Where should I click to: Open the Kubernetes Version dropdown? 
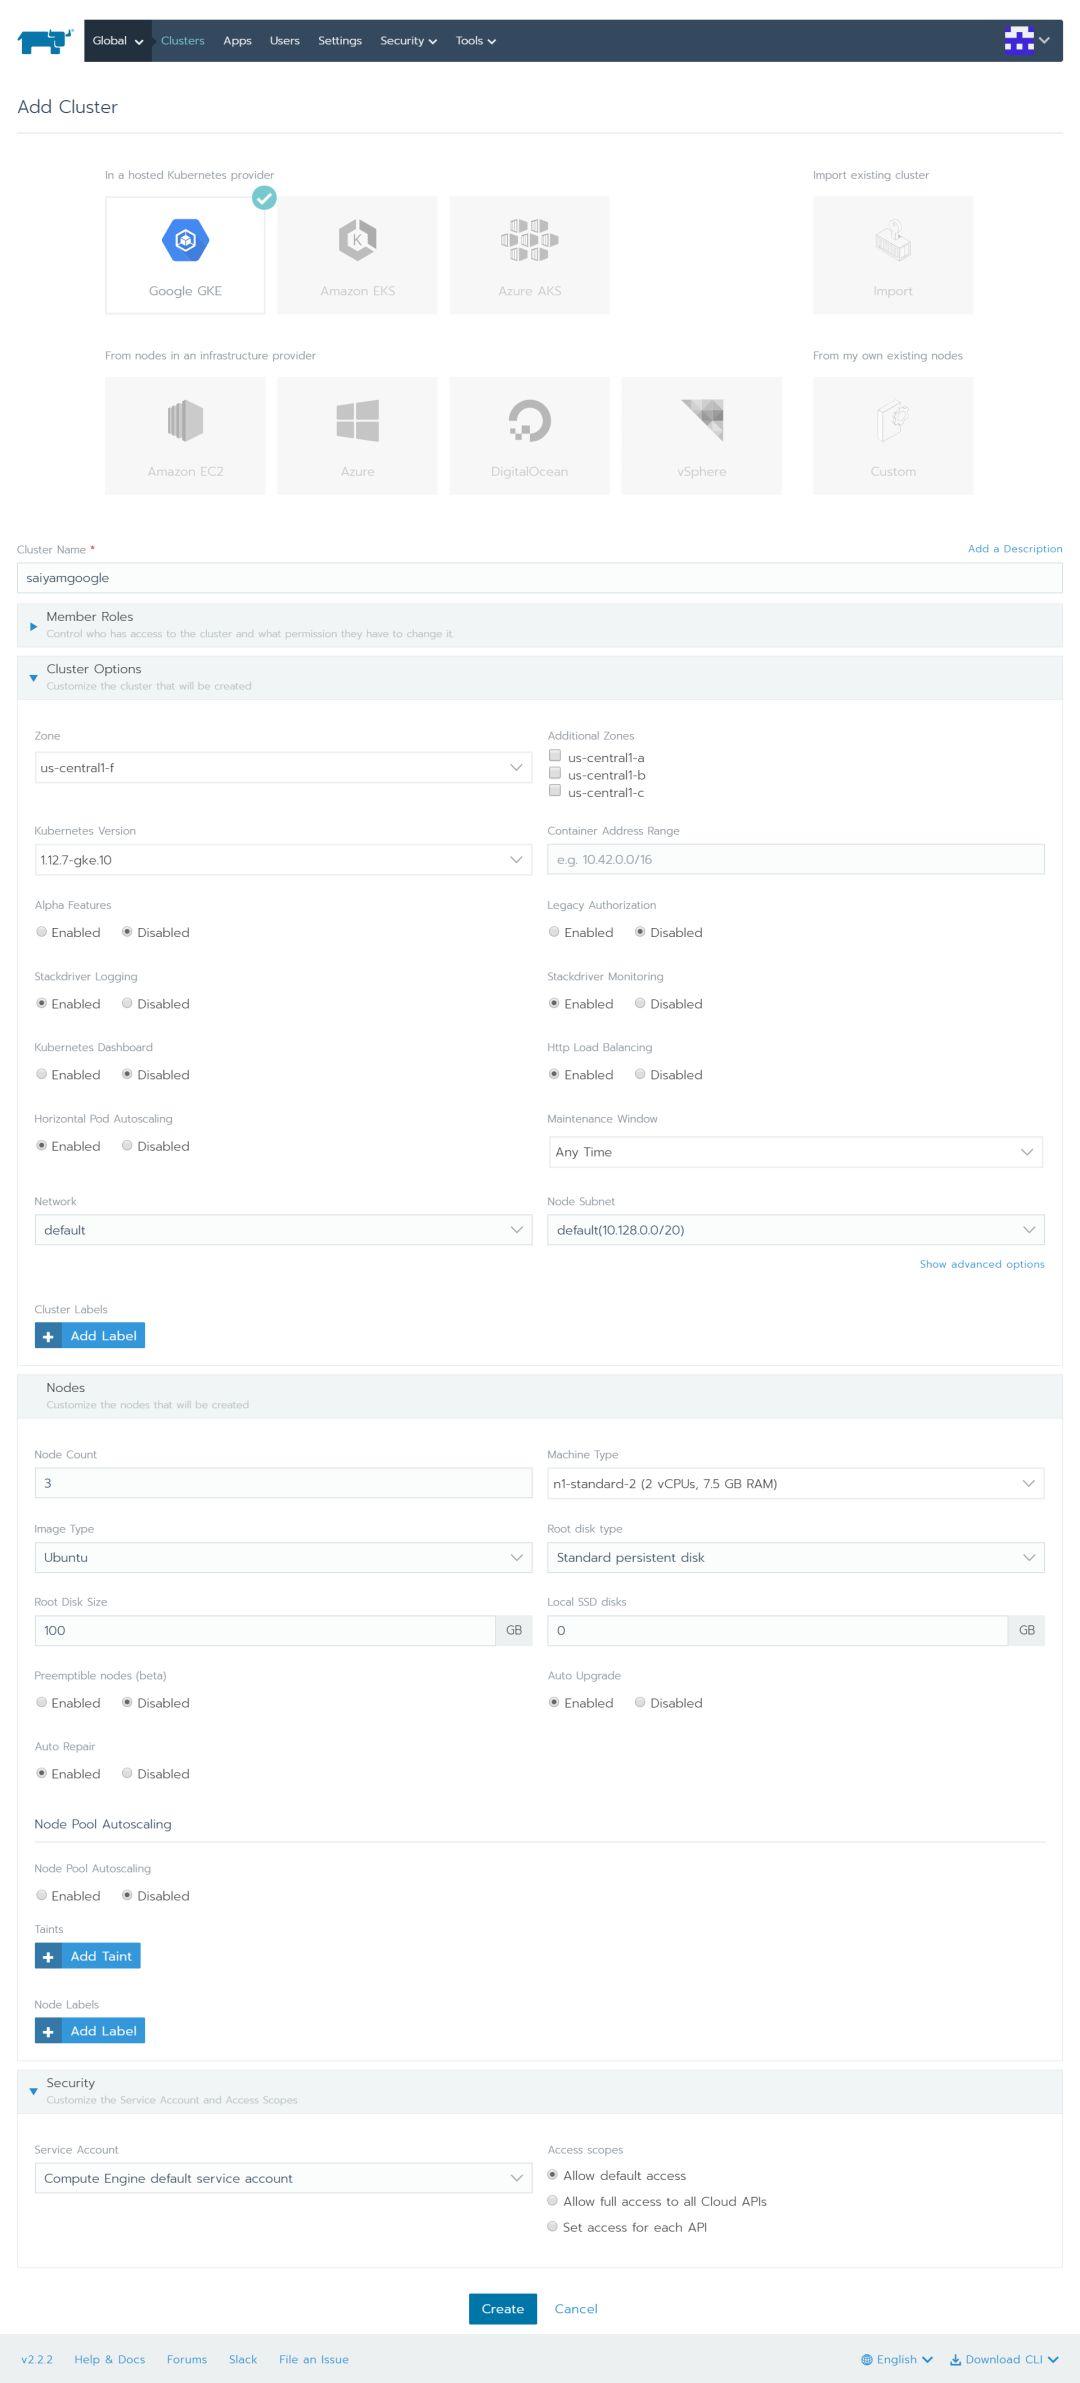283,860
